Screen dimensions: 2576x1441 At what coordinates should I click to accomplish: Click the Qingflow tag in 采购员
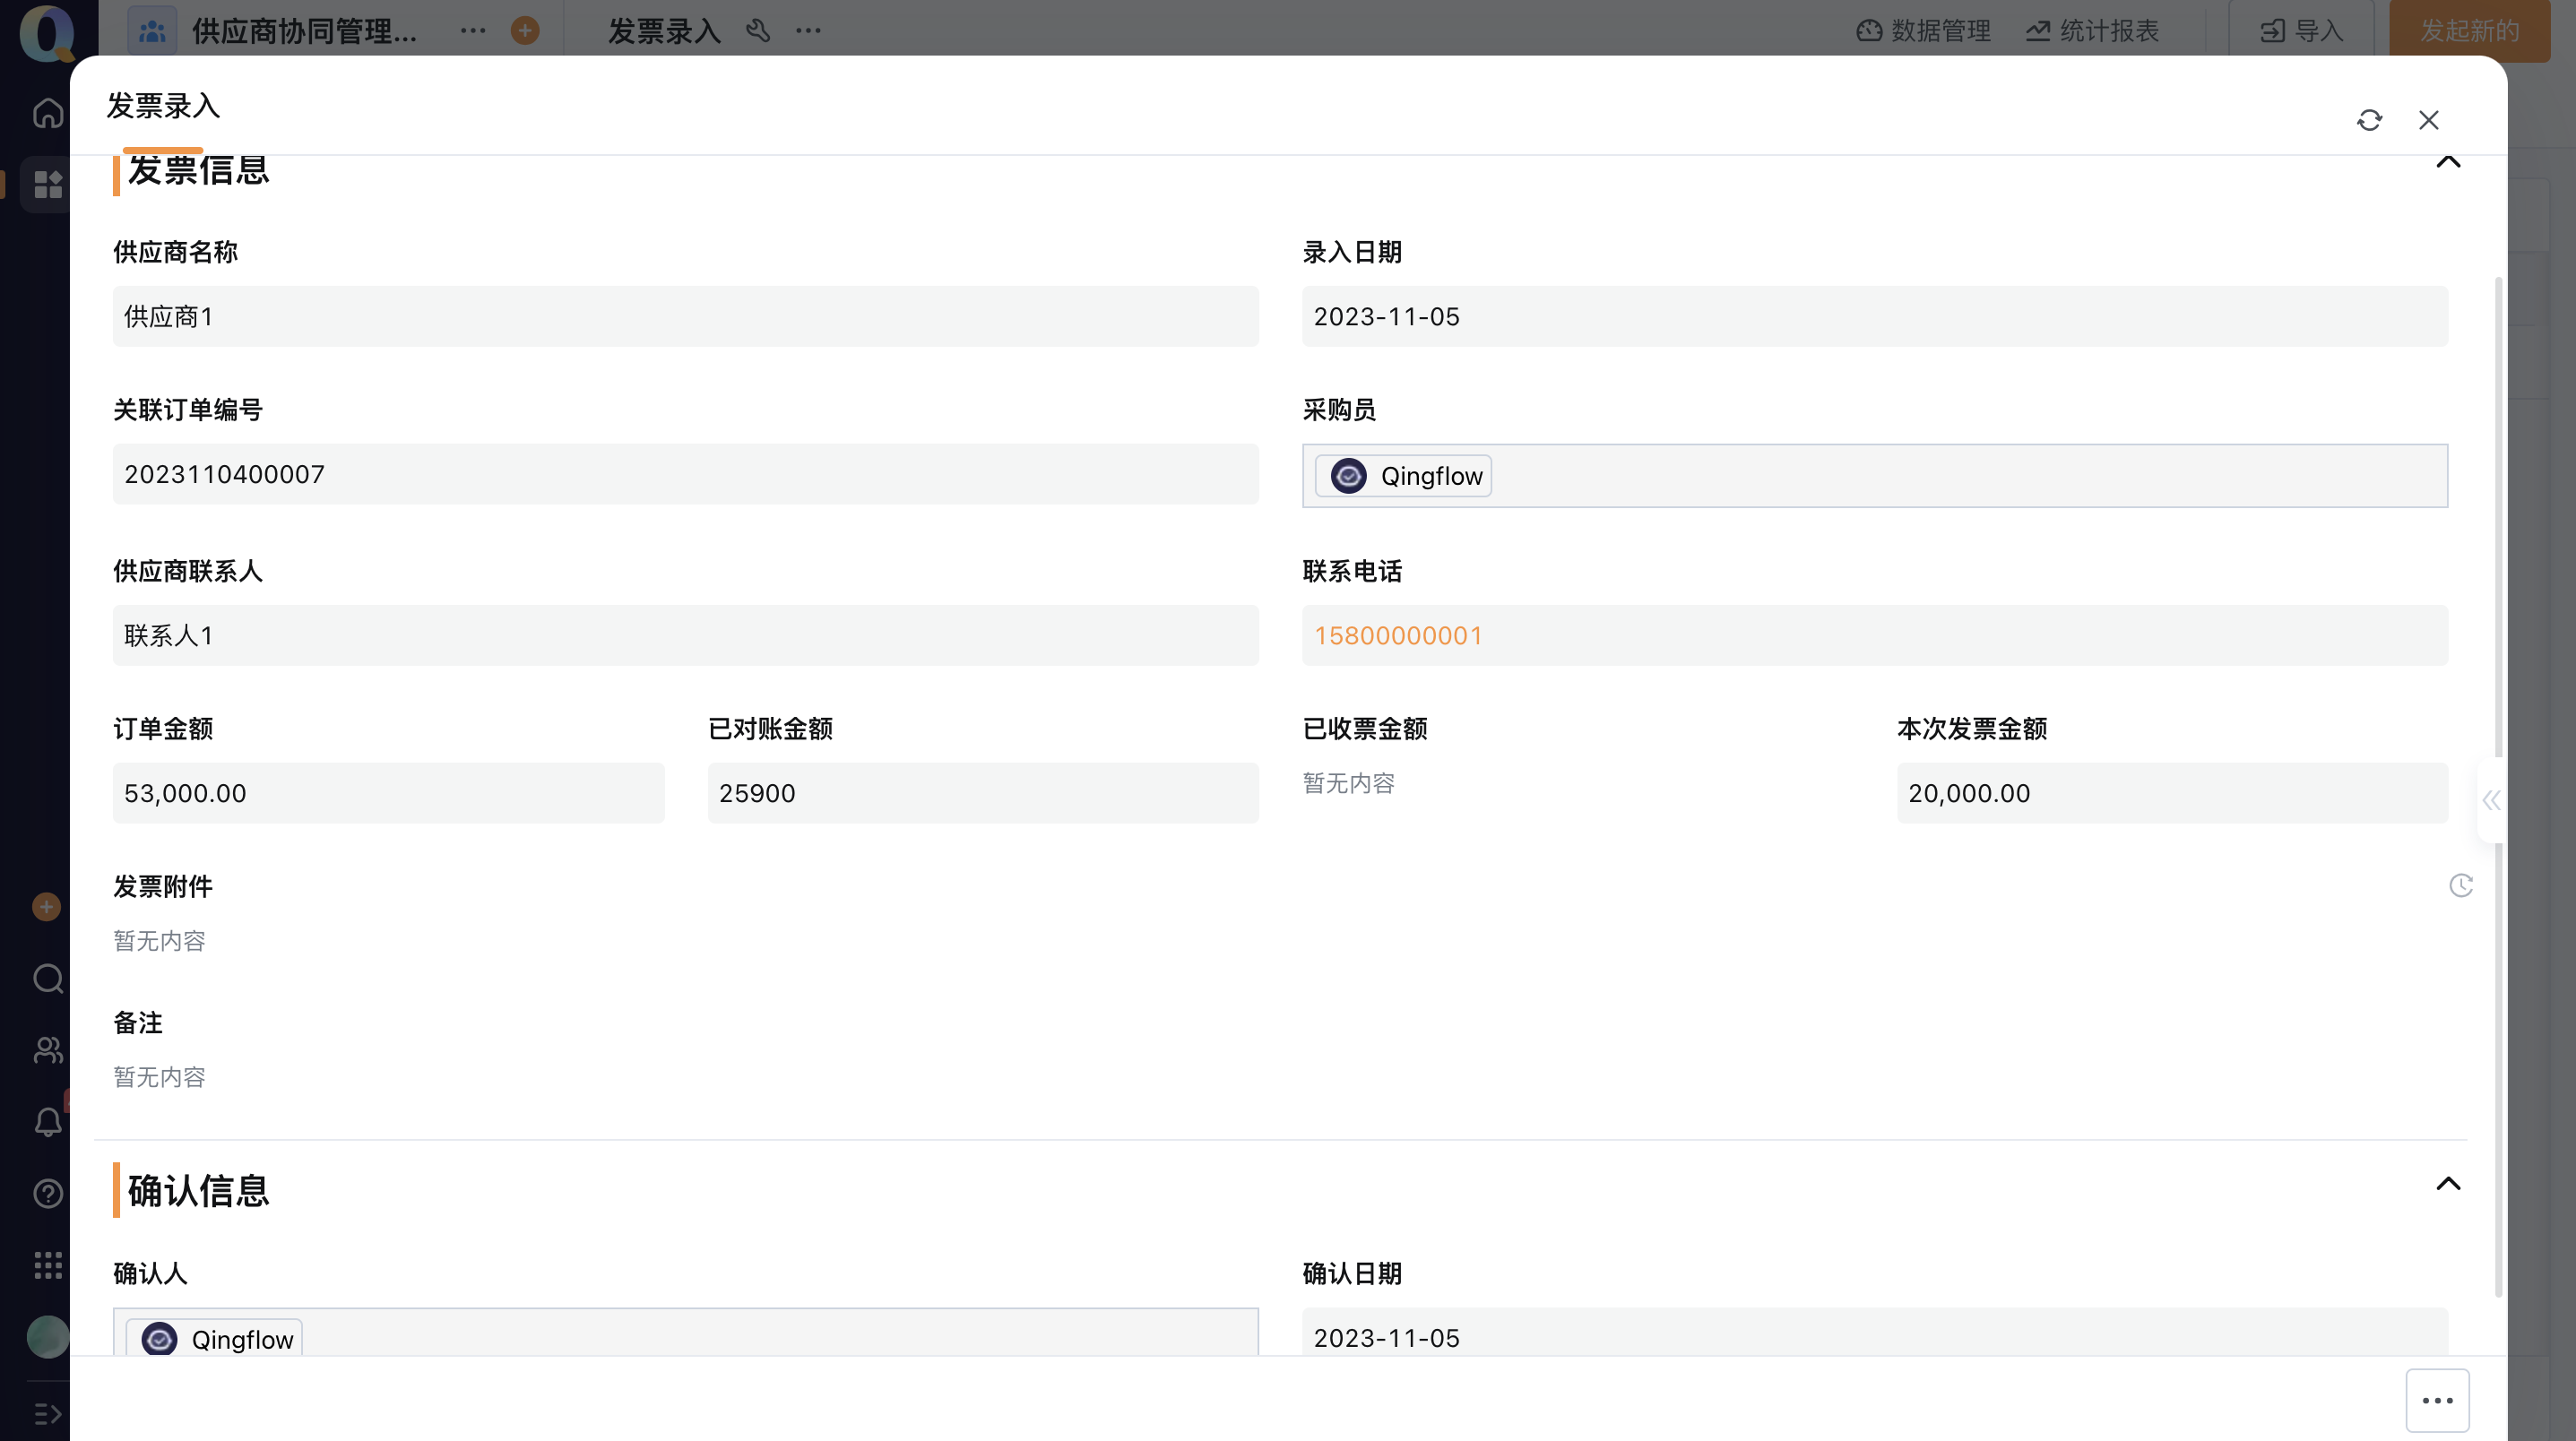point(1403,476)
